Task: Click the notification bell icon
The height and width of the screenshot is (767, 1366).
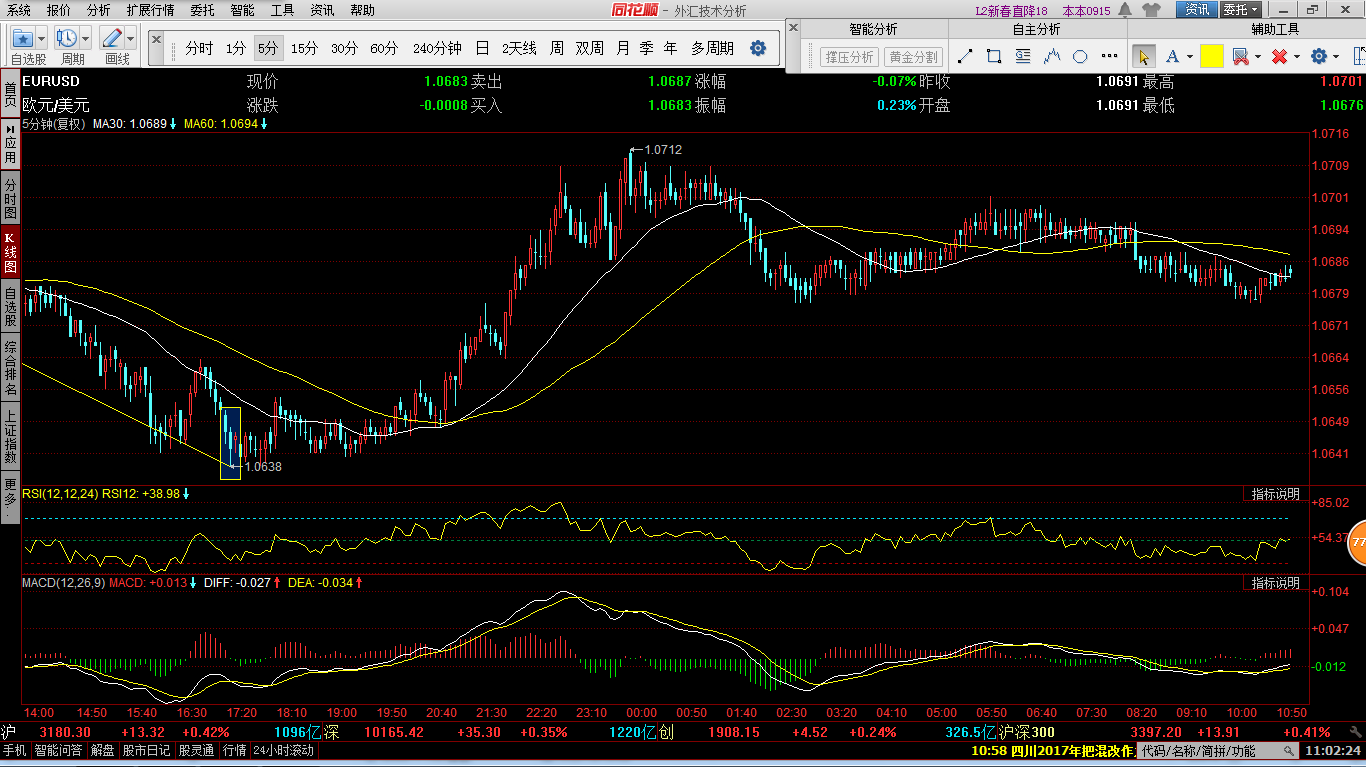Action: tap(1126, 10)
